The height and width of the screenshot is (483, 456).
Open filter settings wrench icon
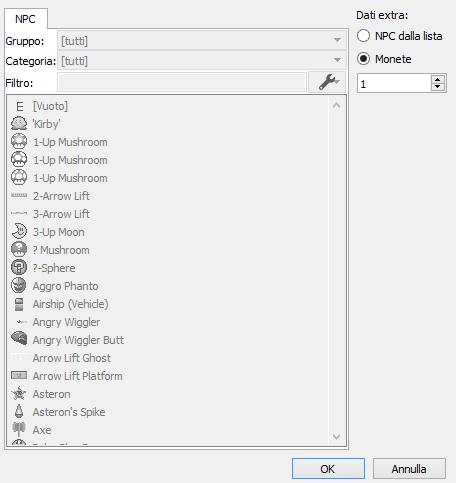pos(327,82)
